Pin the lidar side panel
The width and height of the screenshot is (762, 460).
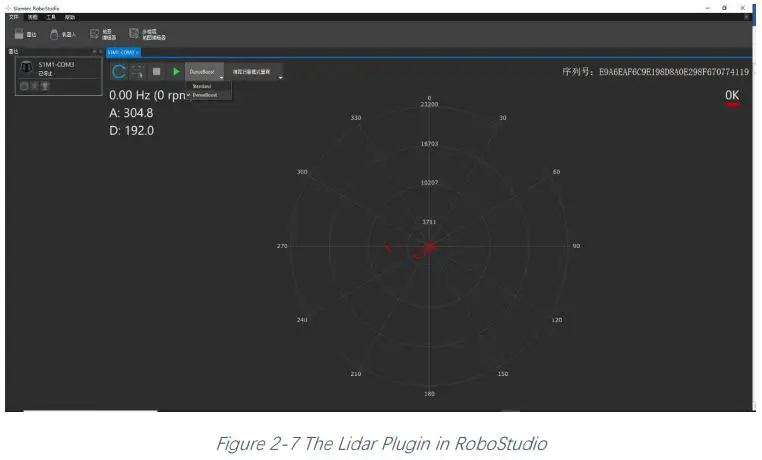point(95,51)
